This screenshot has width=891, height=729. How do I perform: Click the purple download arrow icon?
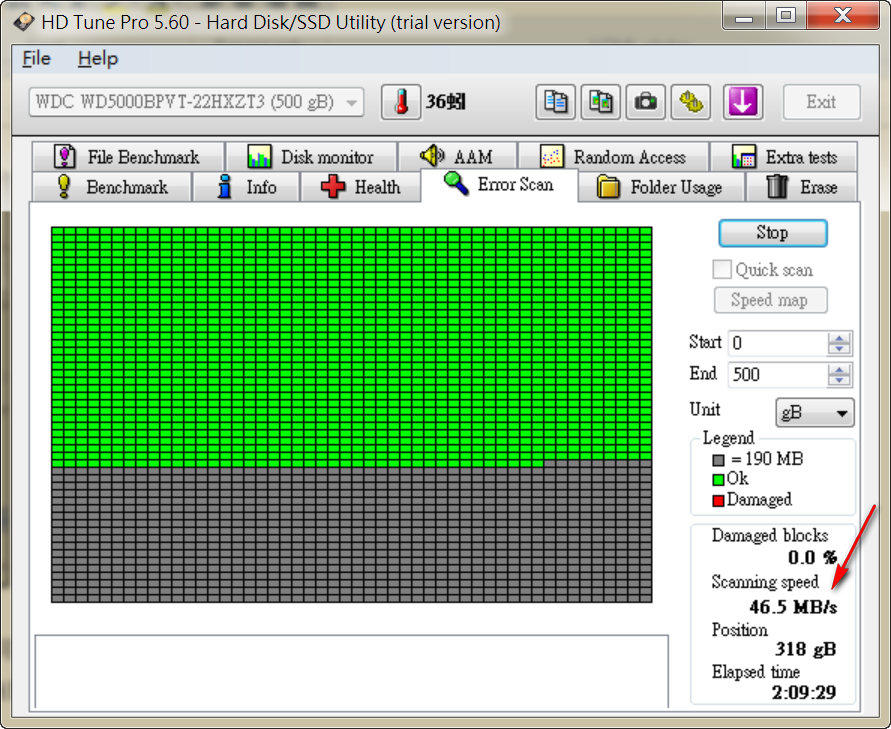(x=743, y=102)
